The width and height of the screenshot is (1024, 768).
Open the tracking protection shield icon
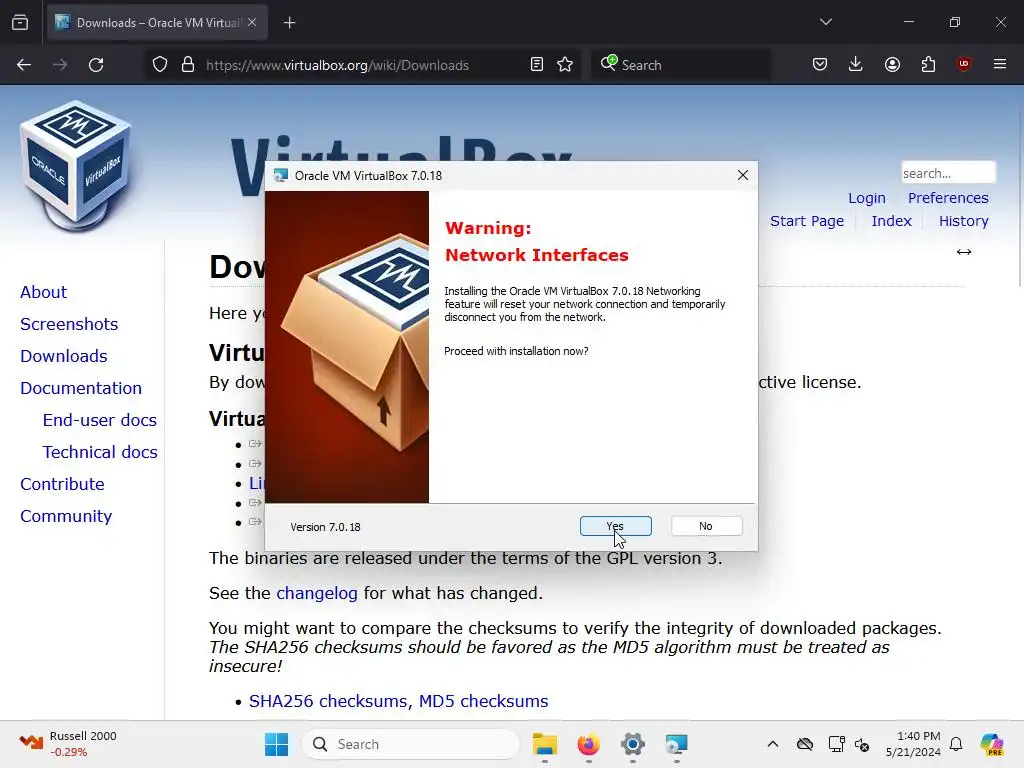pyautogui.click(x=160, y=65)
